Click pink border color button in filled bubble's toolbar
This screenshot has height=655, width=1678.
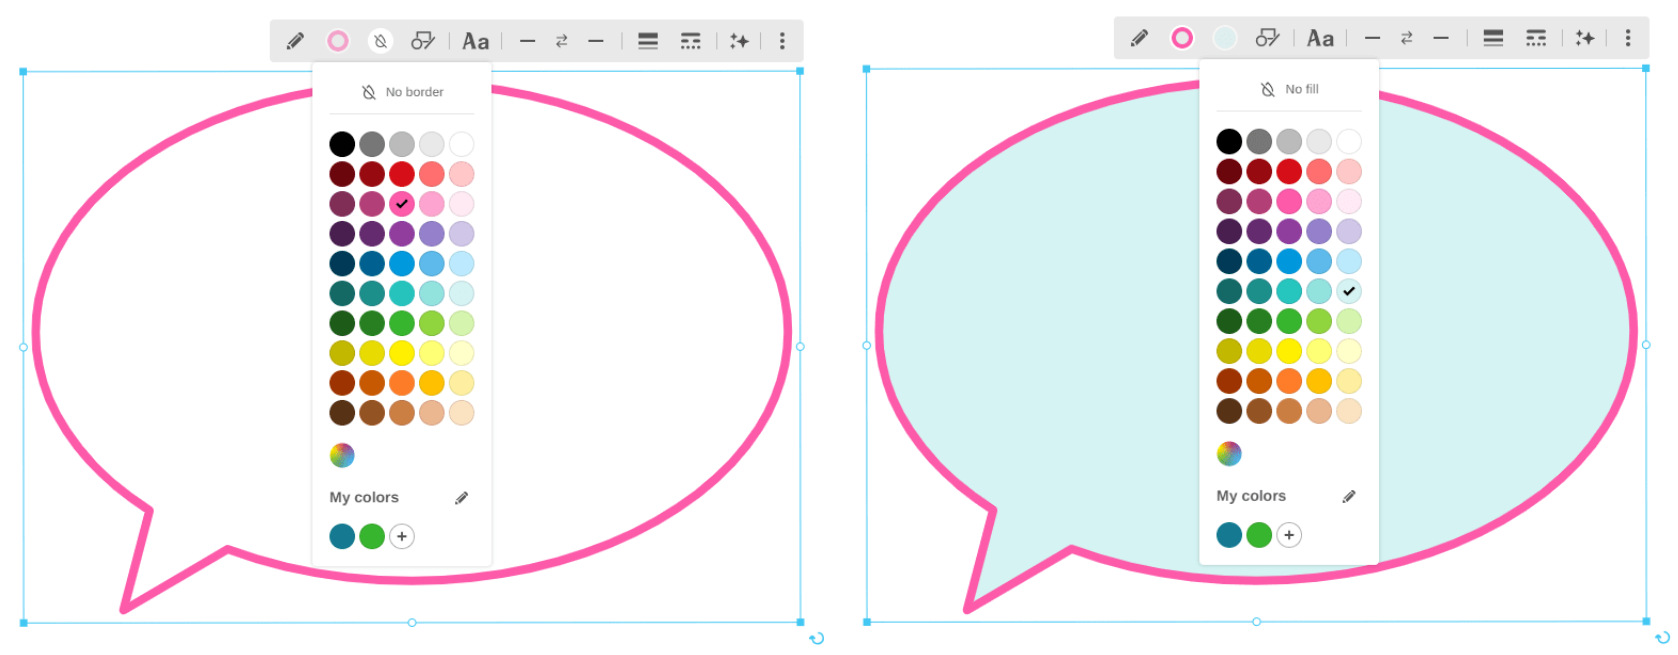pyautogui.click(x=1182, y=38)
